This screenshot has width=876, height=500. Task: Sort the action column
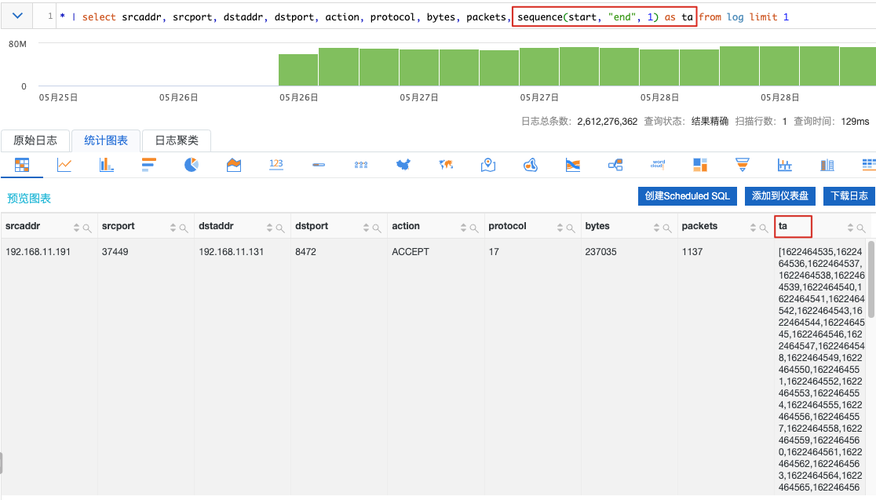click(463, 228)
